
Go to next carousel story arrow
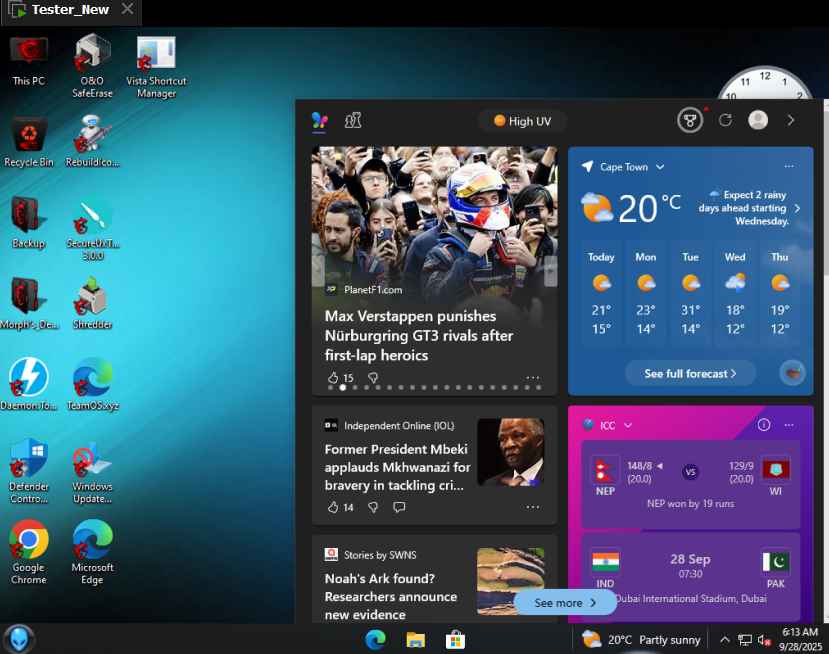tap(550, 271)
